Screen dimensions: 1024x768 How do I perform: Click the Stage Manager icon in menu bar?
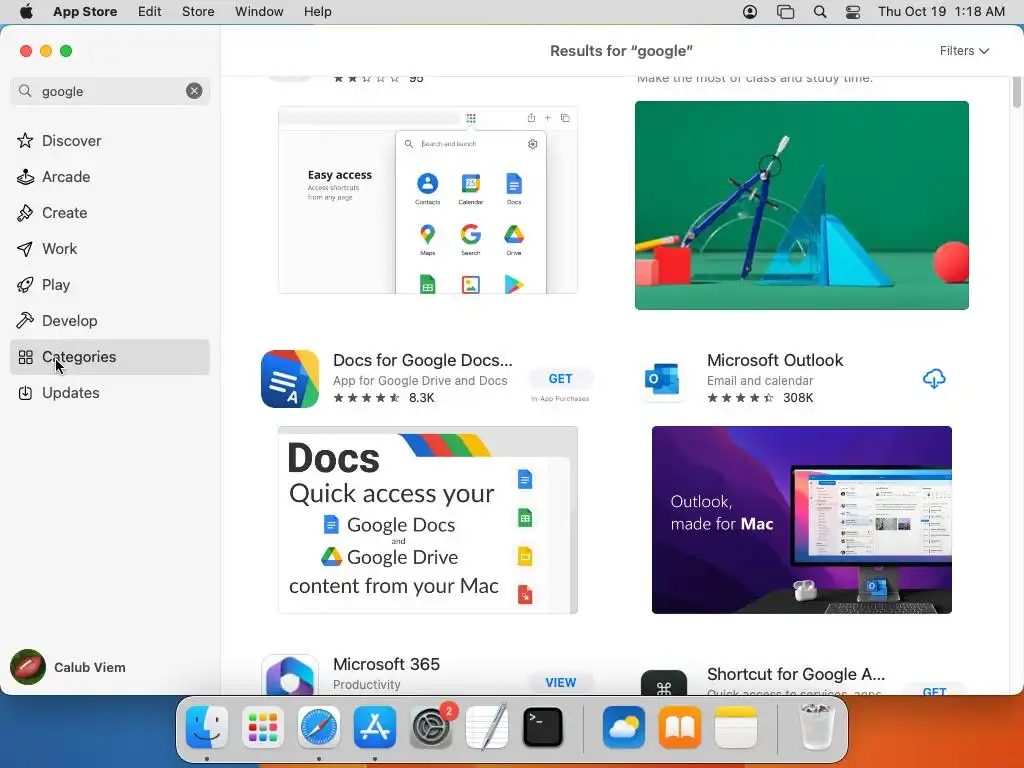[785, 12]
